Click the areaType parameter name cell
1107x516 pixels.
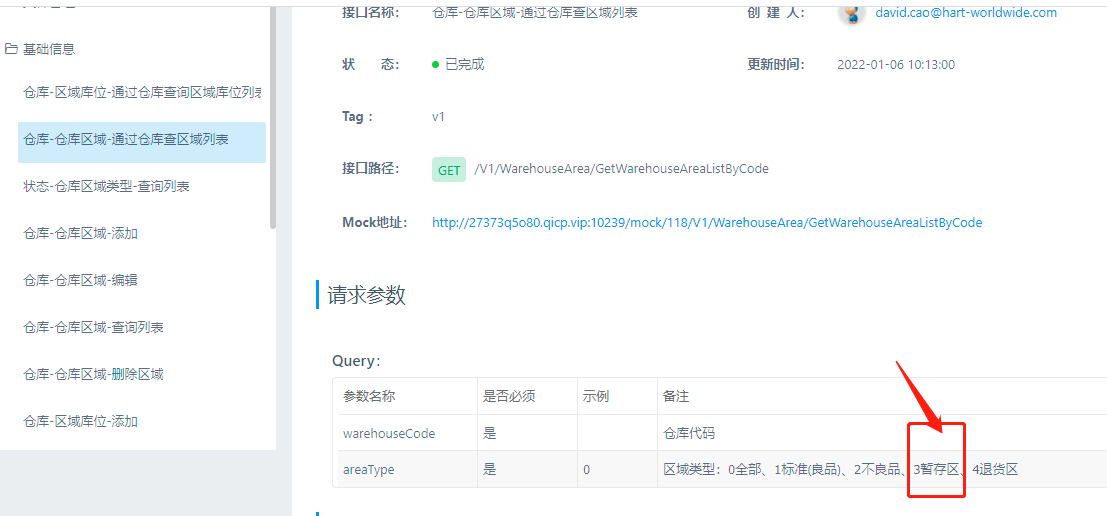click(368, 470)
